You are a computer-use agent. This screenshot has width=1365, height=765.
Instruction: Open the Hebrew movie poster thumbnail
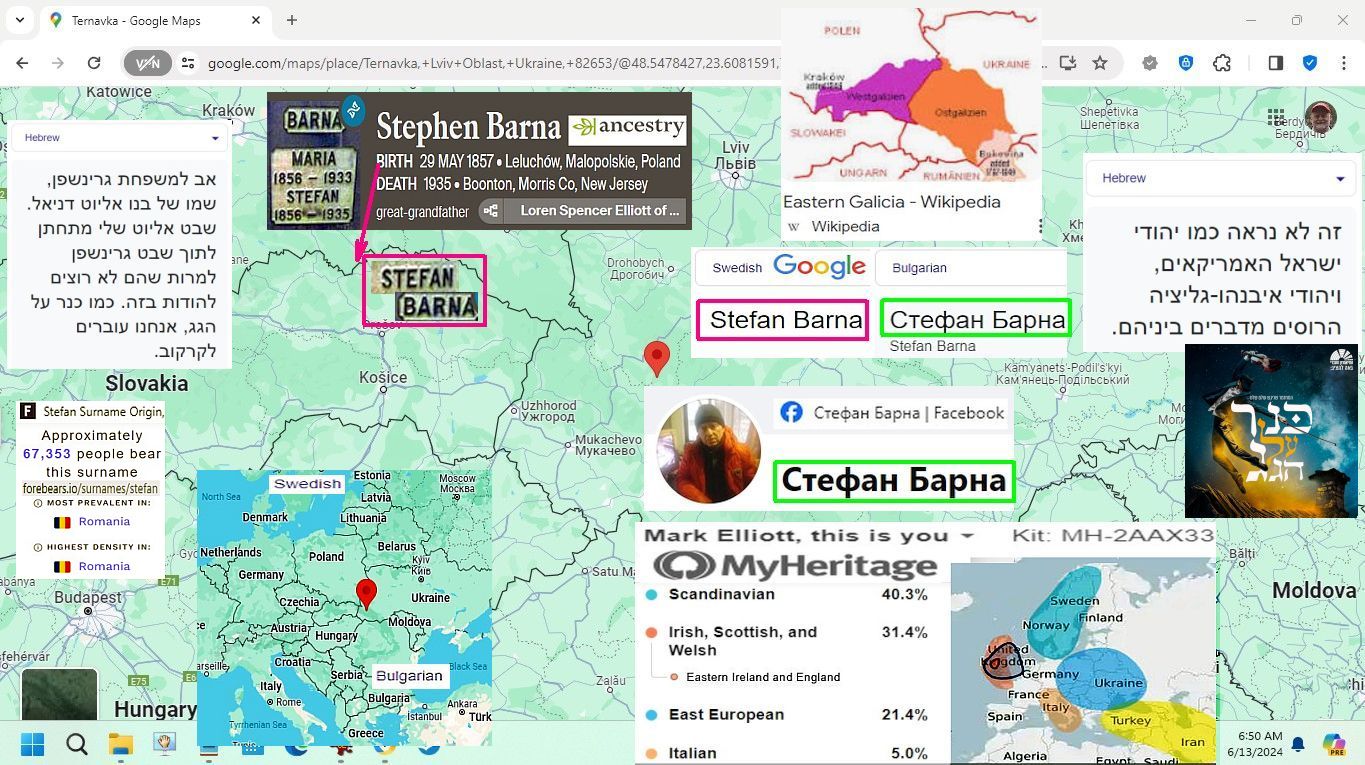tap(1271, 431)
